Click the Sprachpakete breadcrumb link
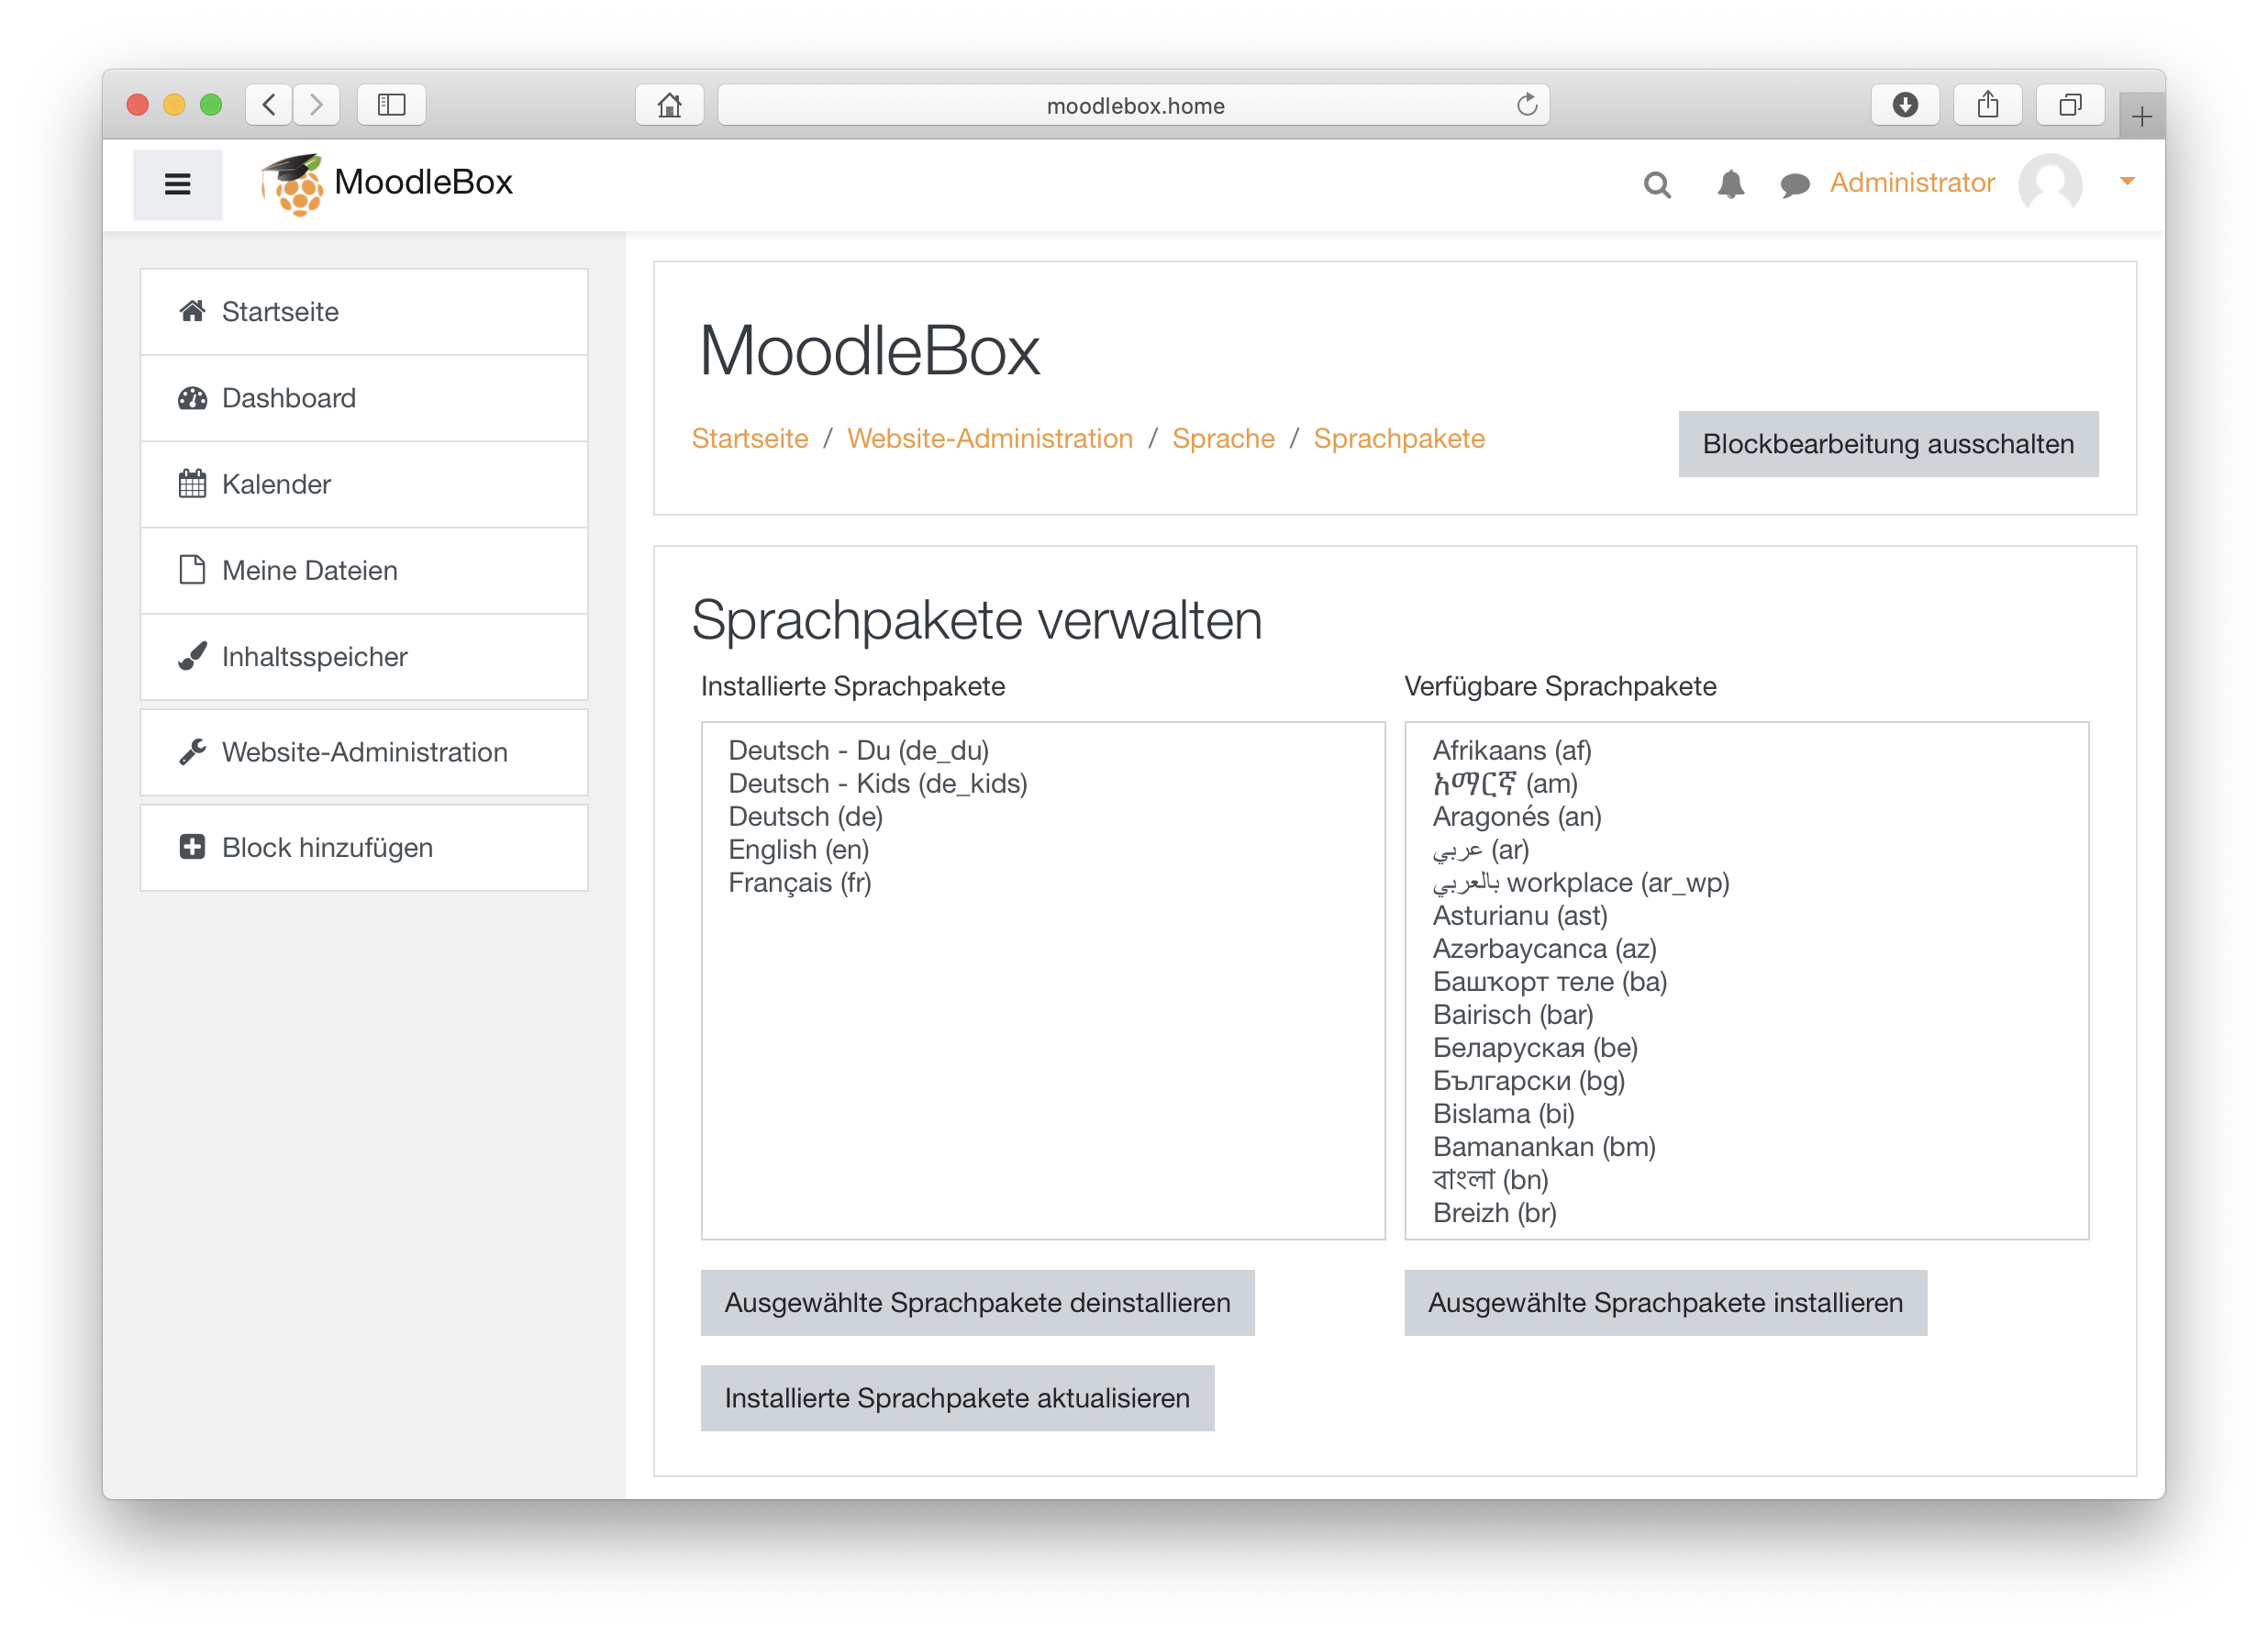Image resolution: width=2268 pixels, height=1635 pixels. click(1399, 439)
